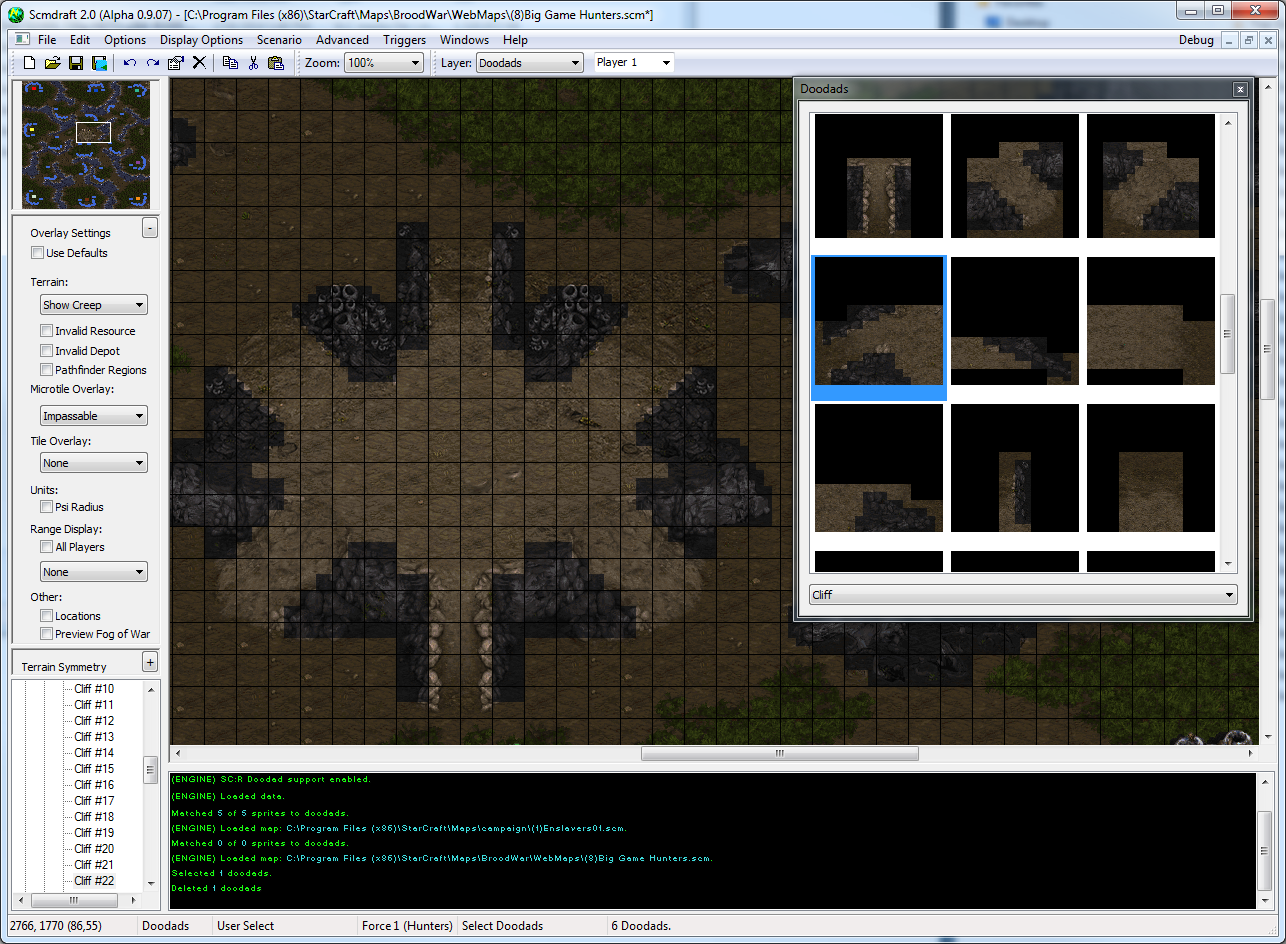Click 'Deleted 1 doodads' log line
Image resolution: width=1286 pixels, height=944 pixels.
(x=217, y=888)
